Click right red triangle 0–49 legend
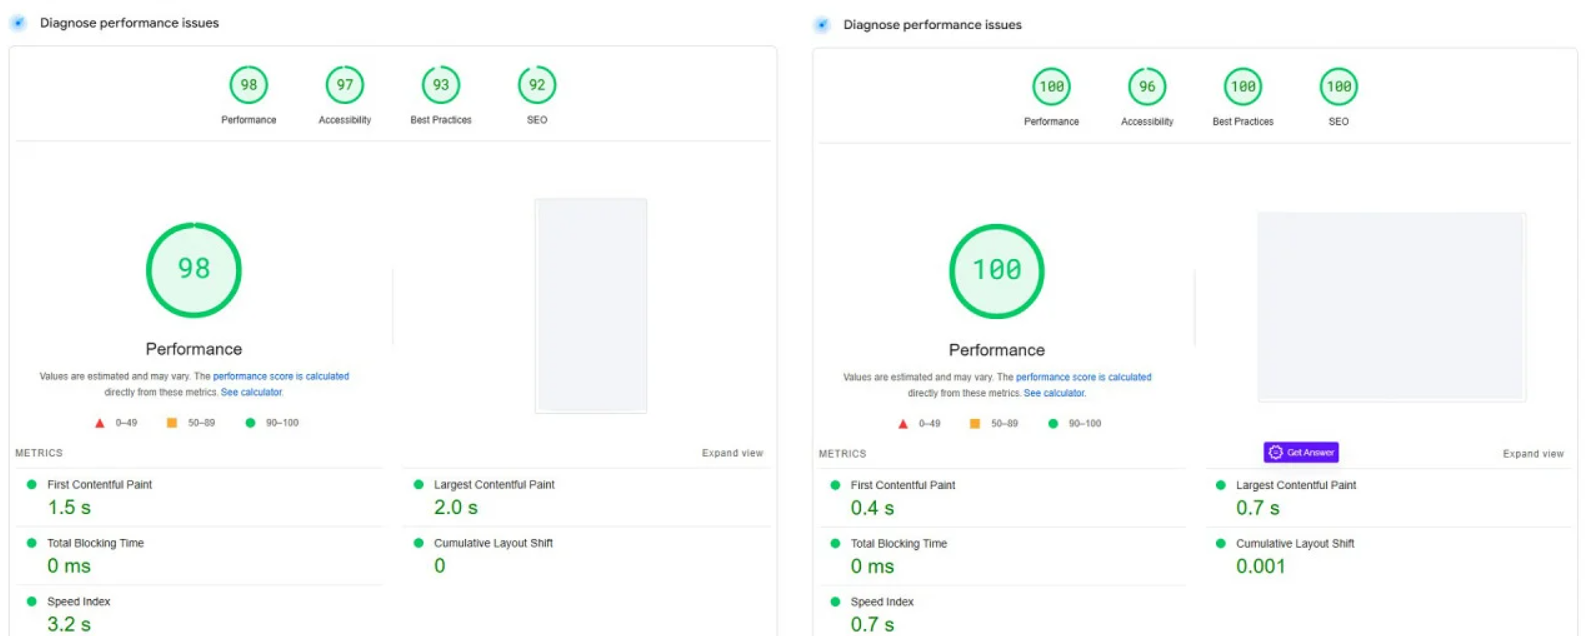Screen dimensions: 1587x636 pyautogui.click(x=919, y=424)
